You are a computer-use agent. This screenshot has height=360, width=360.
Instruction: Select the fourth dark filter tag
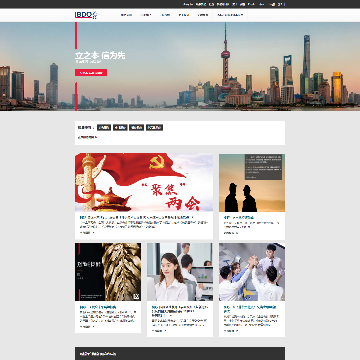[154, 127]
